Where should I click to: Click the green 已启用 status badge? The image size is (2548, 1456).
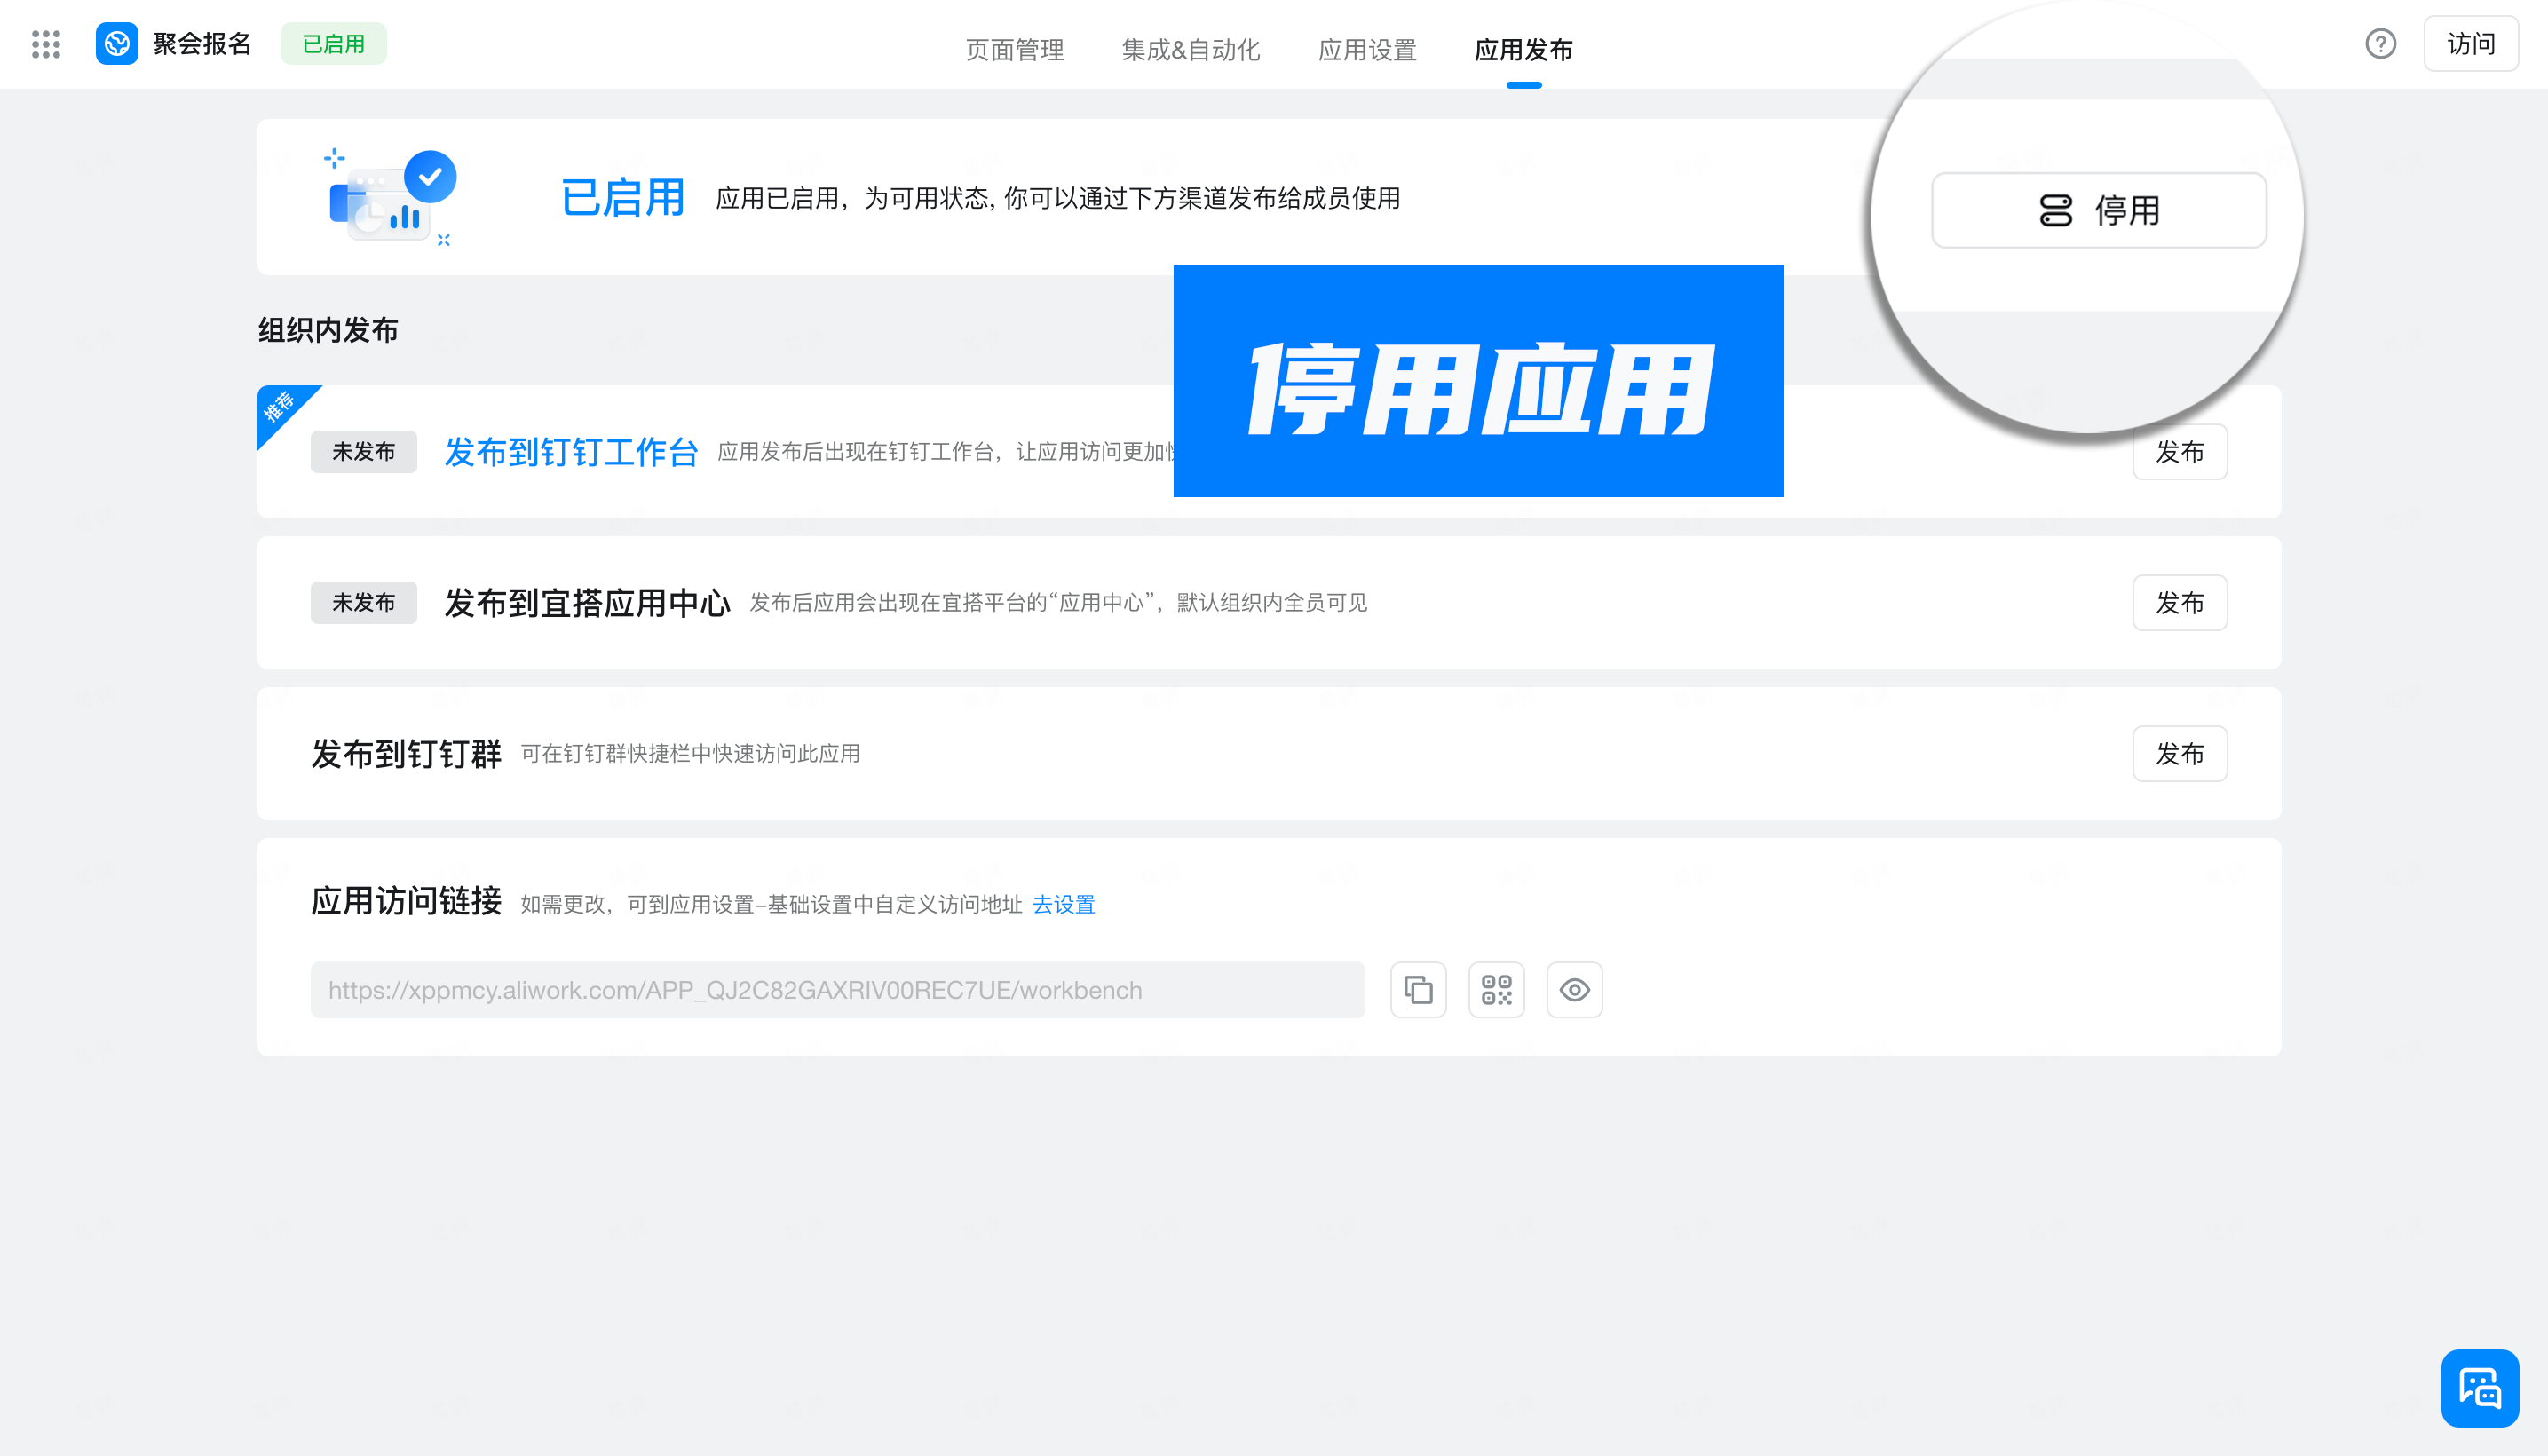(333, 44)
